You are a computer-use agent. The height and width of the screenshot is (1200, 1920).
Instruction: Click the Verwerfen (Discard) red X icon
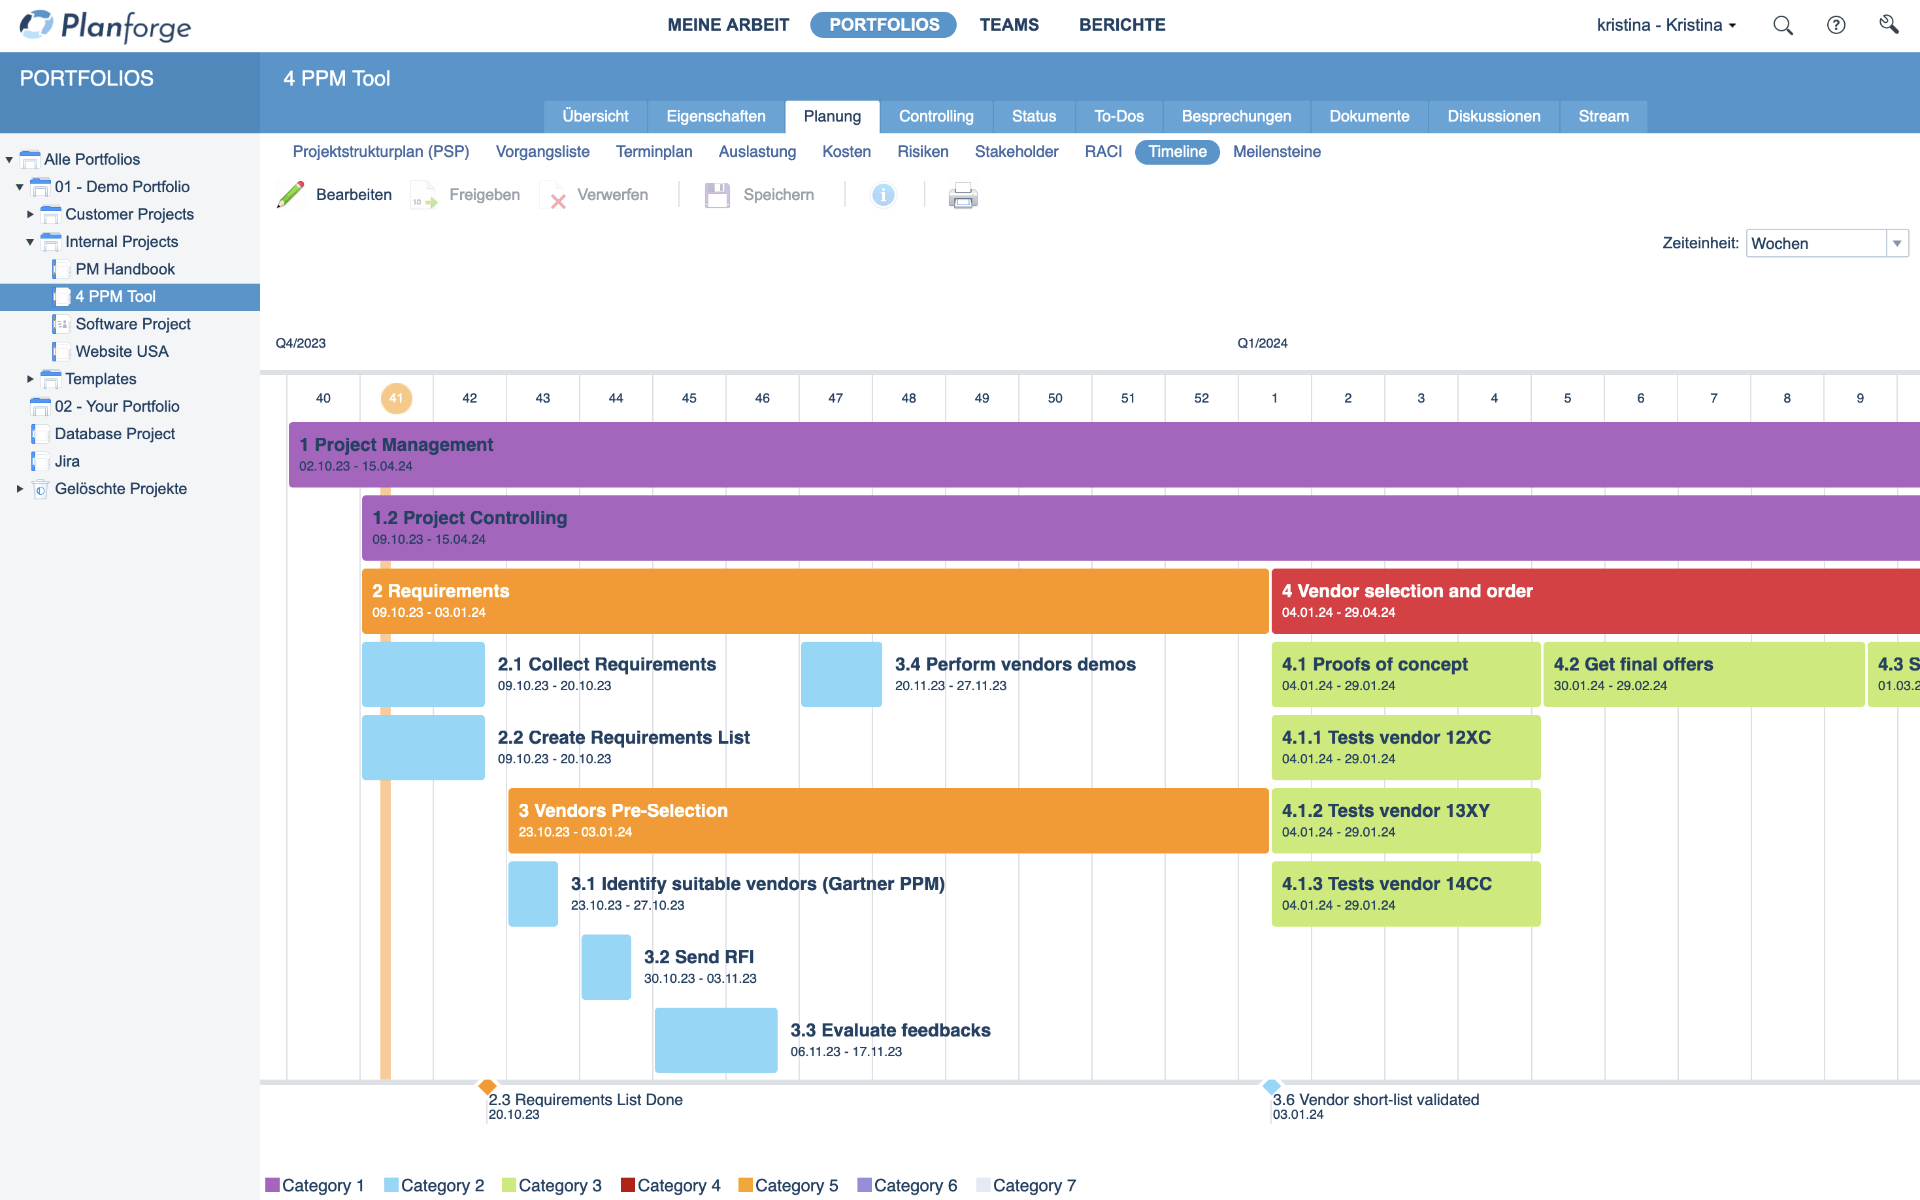(x=557, y=195)
